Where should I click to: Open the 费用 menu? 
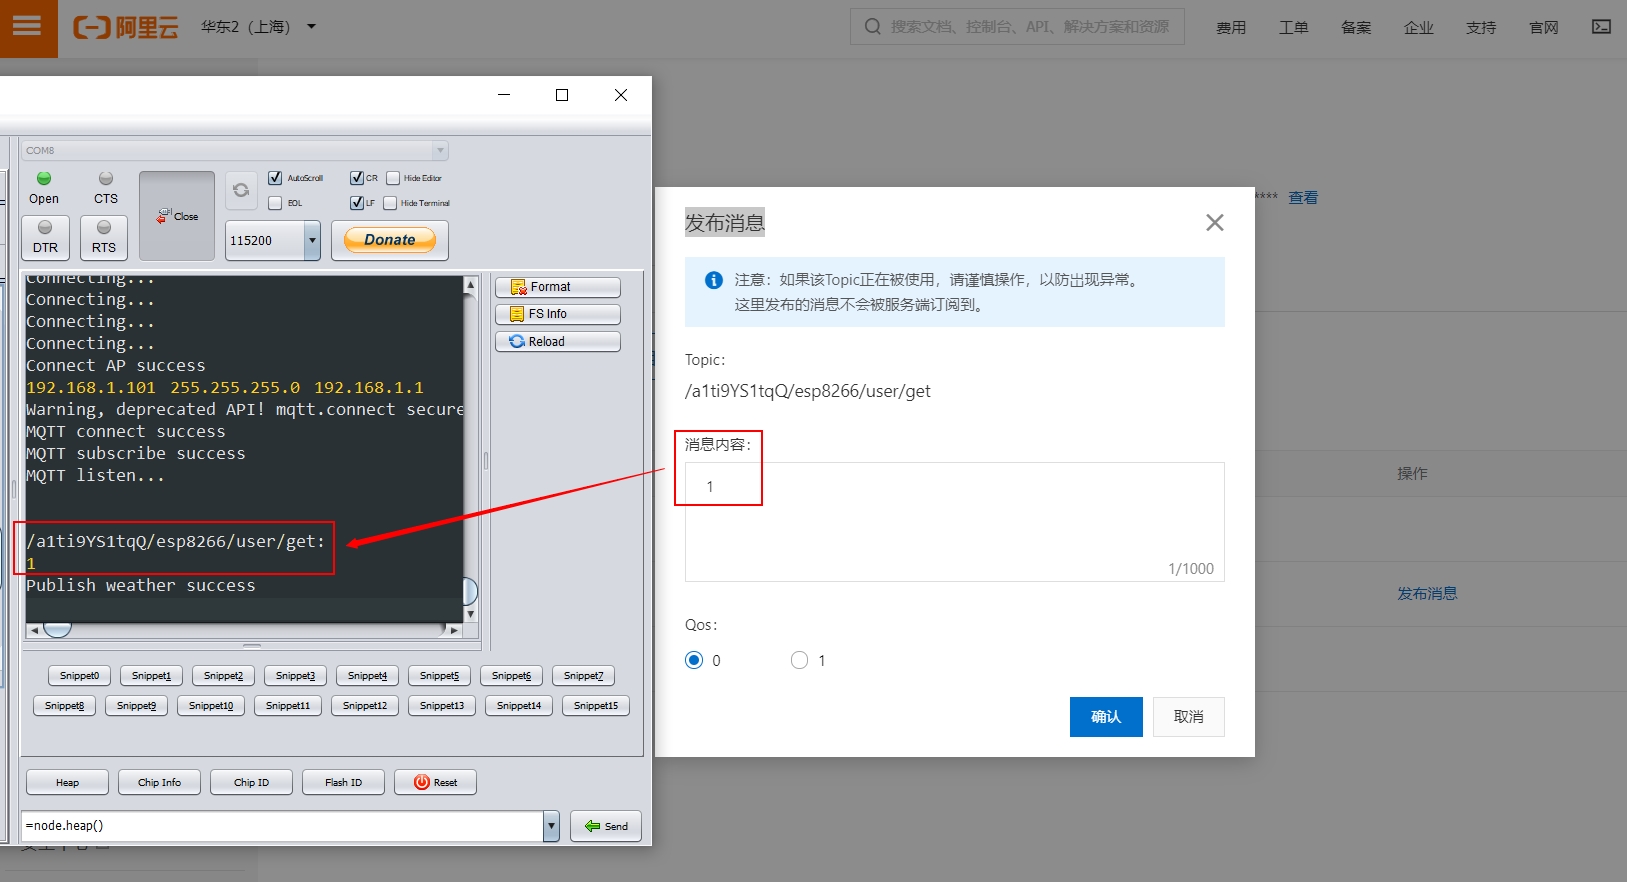pos(1231,28)
